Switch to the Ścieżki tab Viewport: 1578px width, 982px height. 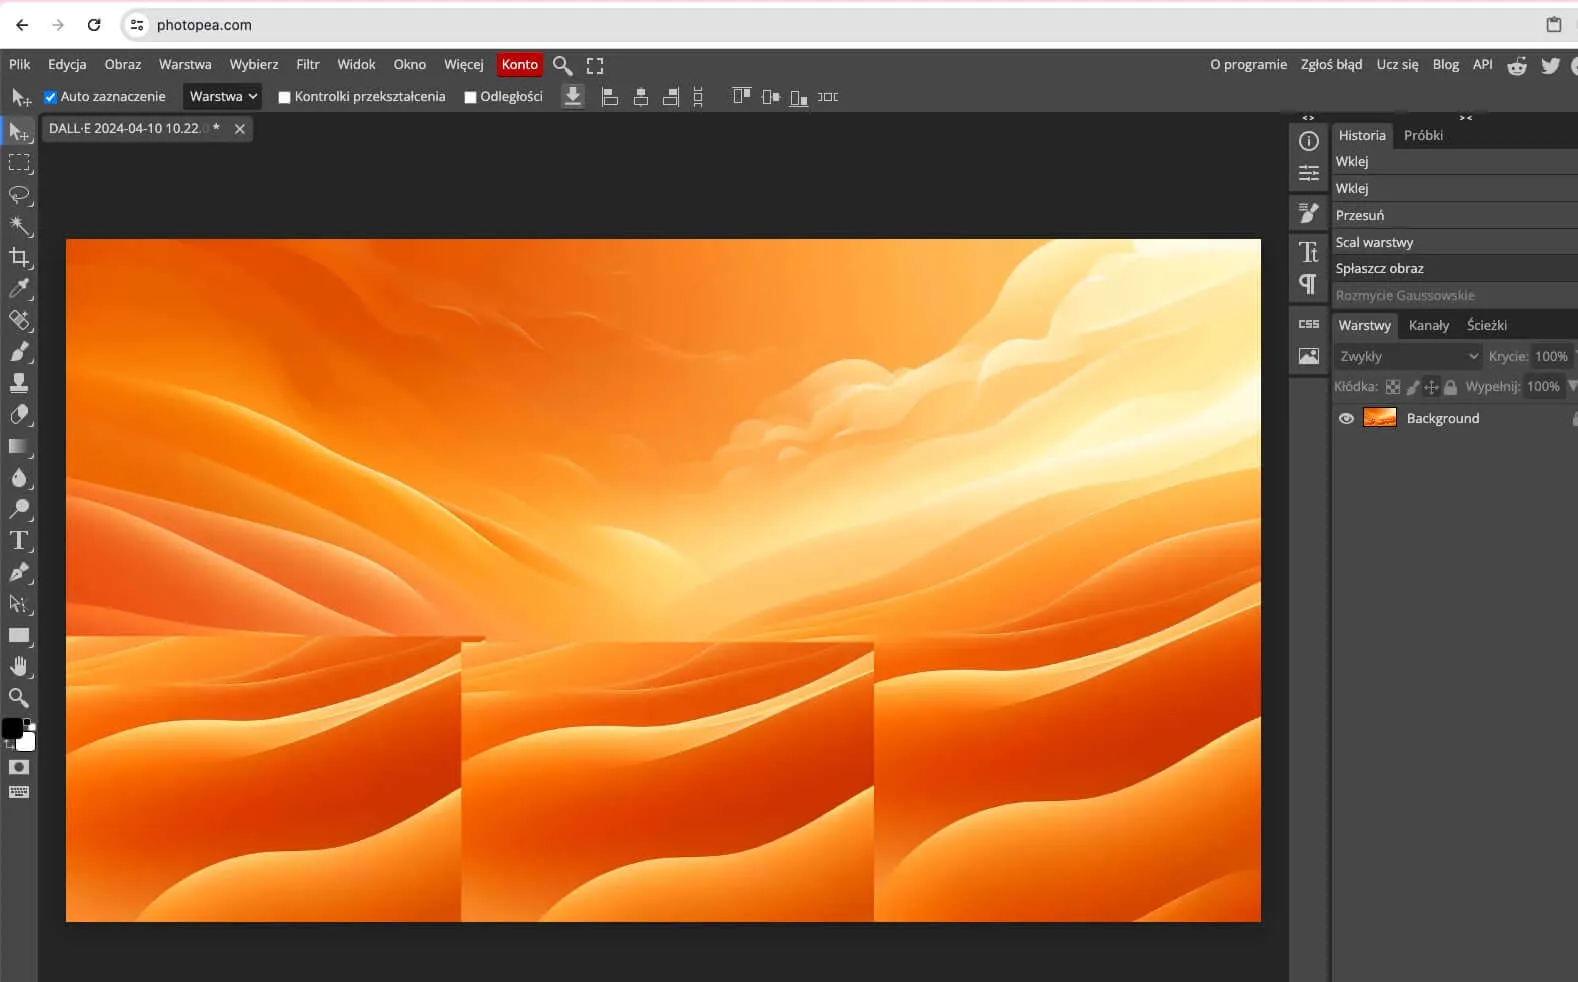pyautogui.click(x=1486, y=325)
